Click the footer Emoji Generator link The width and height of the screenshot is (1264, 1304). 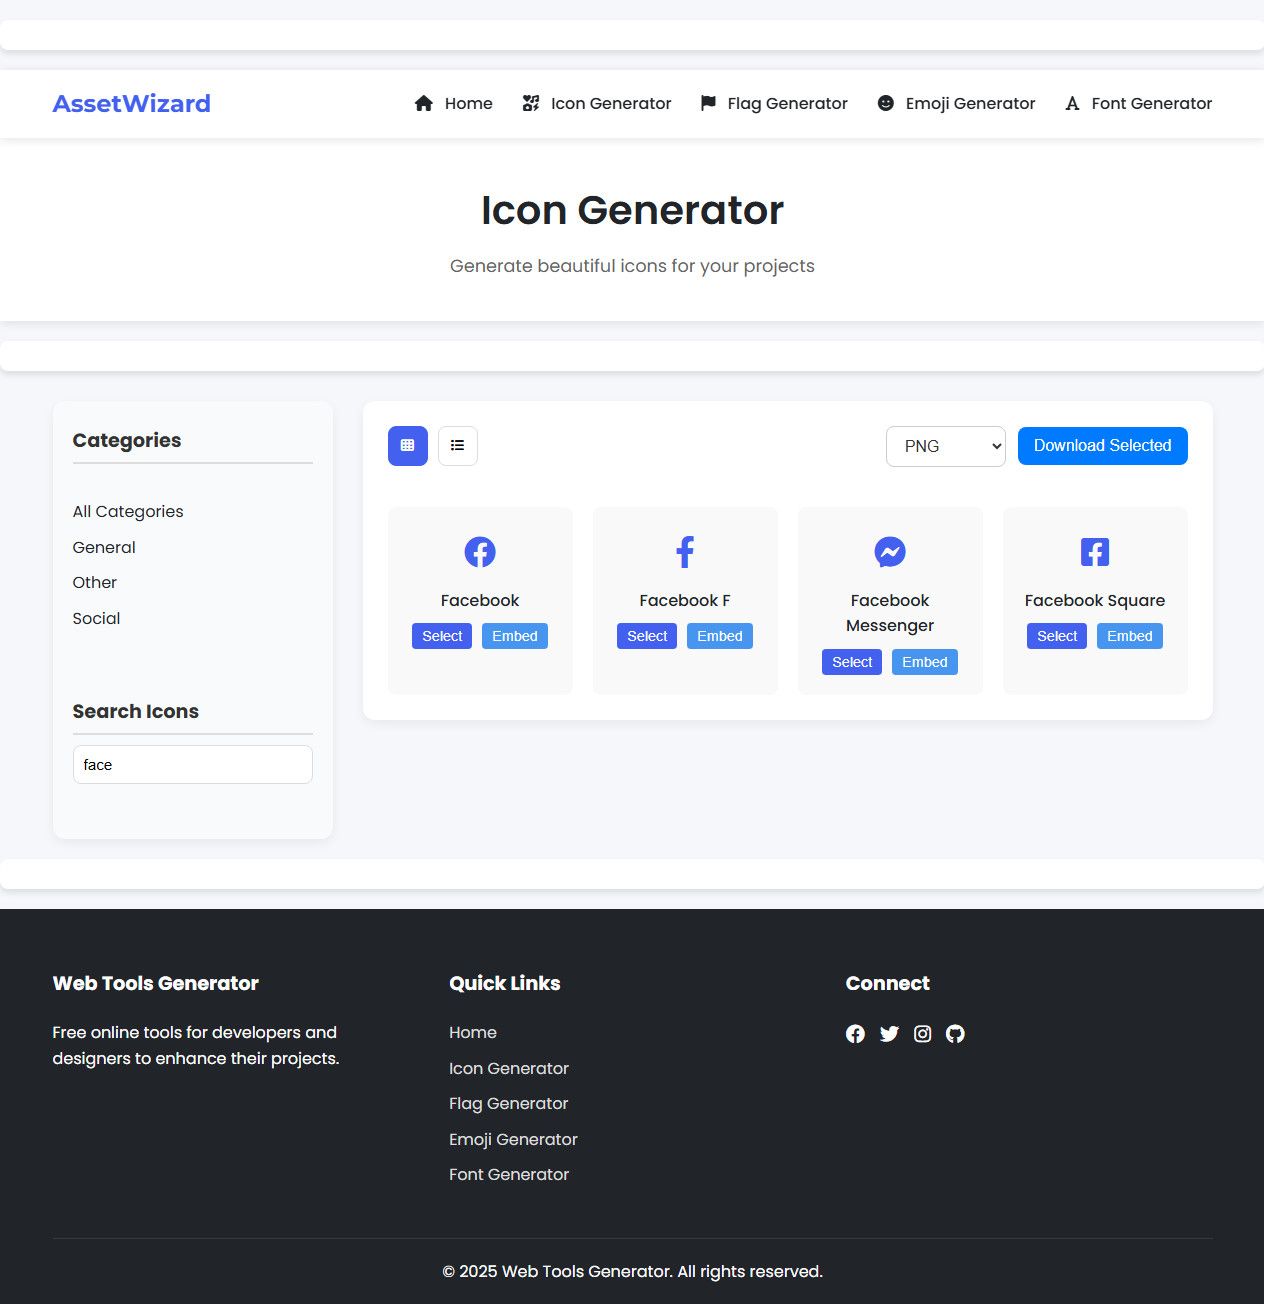tap(514, 1139)
